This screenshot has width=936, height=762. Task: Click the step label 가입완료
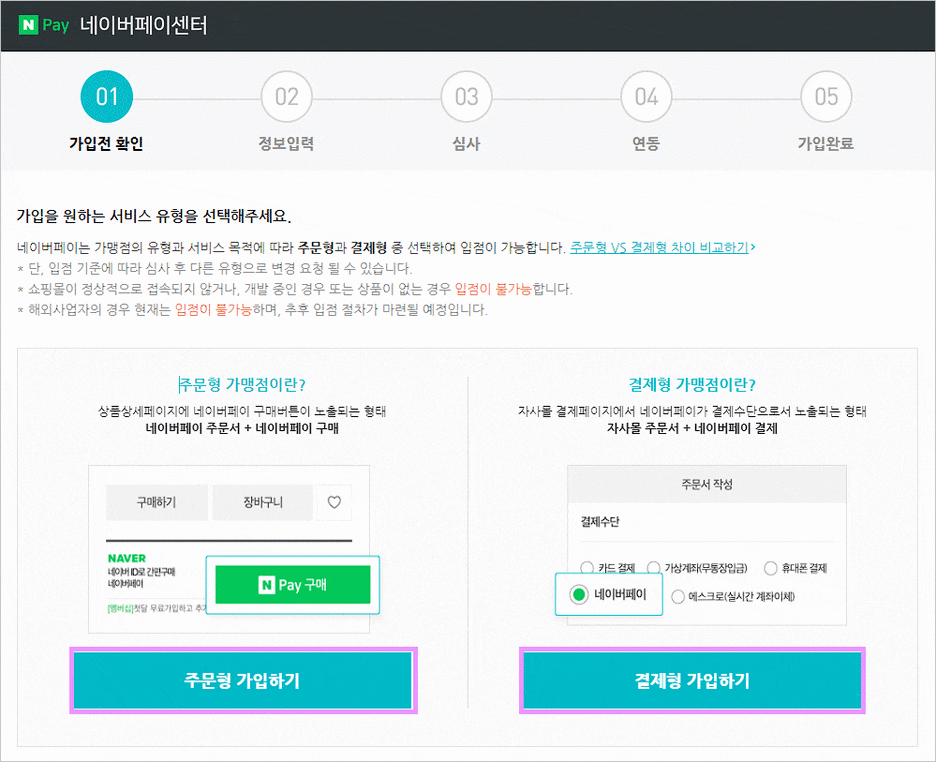pos(826,144)
